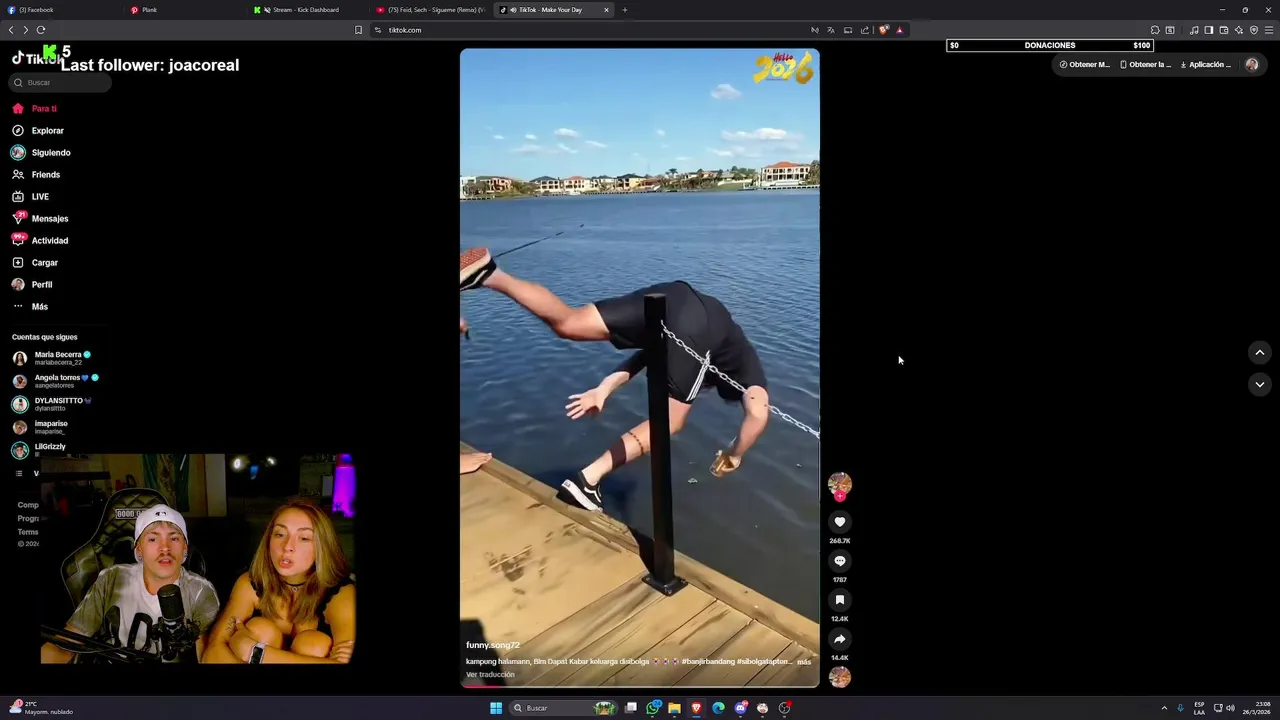1280x720 pixels.
Task: Open Microsoft Edge from taskbar
Action: click(718, 708)
